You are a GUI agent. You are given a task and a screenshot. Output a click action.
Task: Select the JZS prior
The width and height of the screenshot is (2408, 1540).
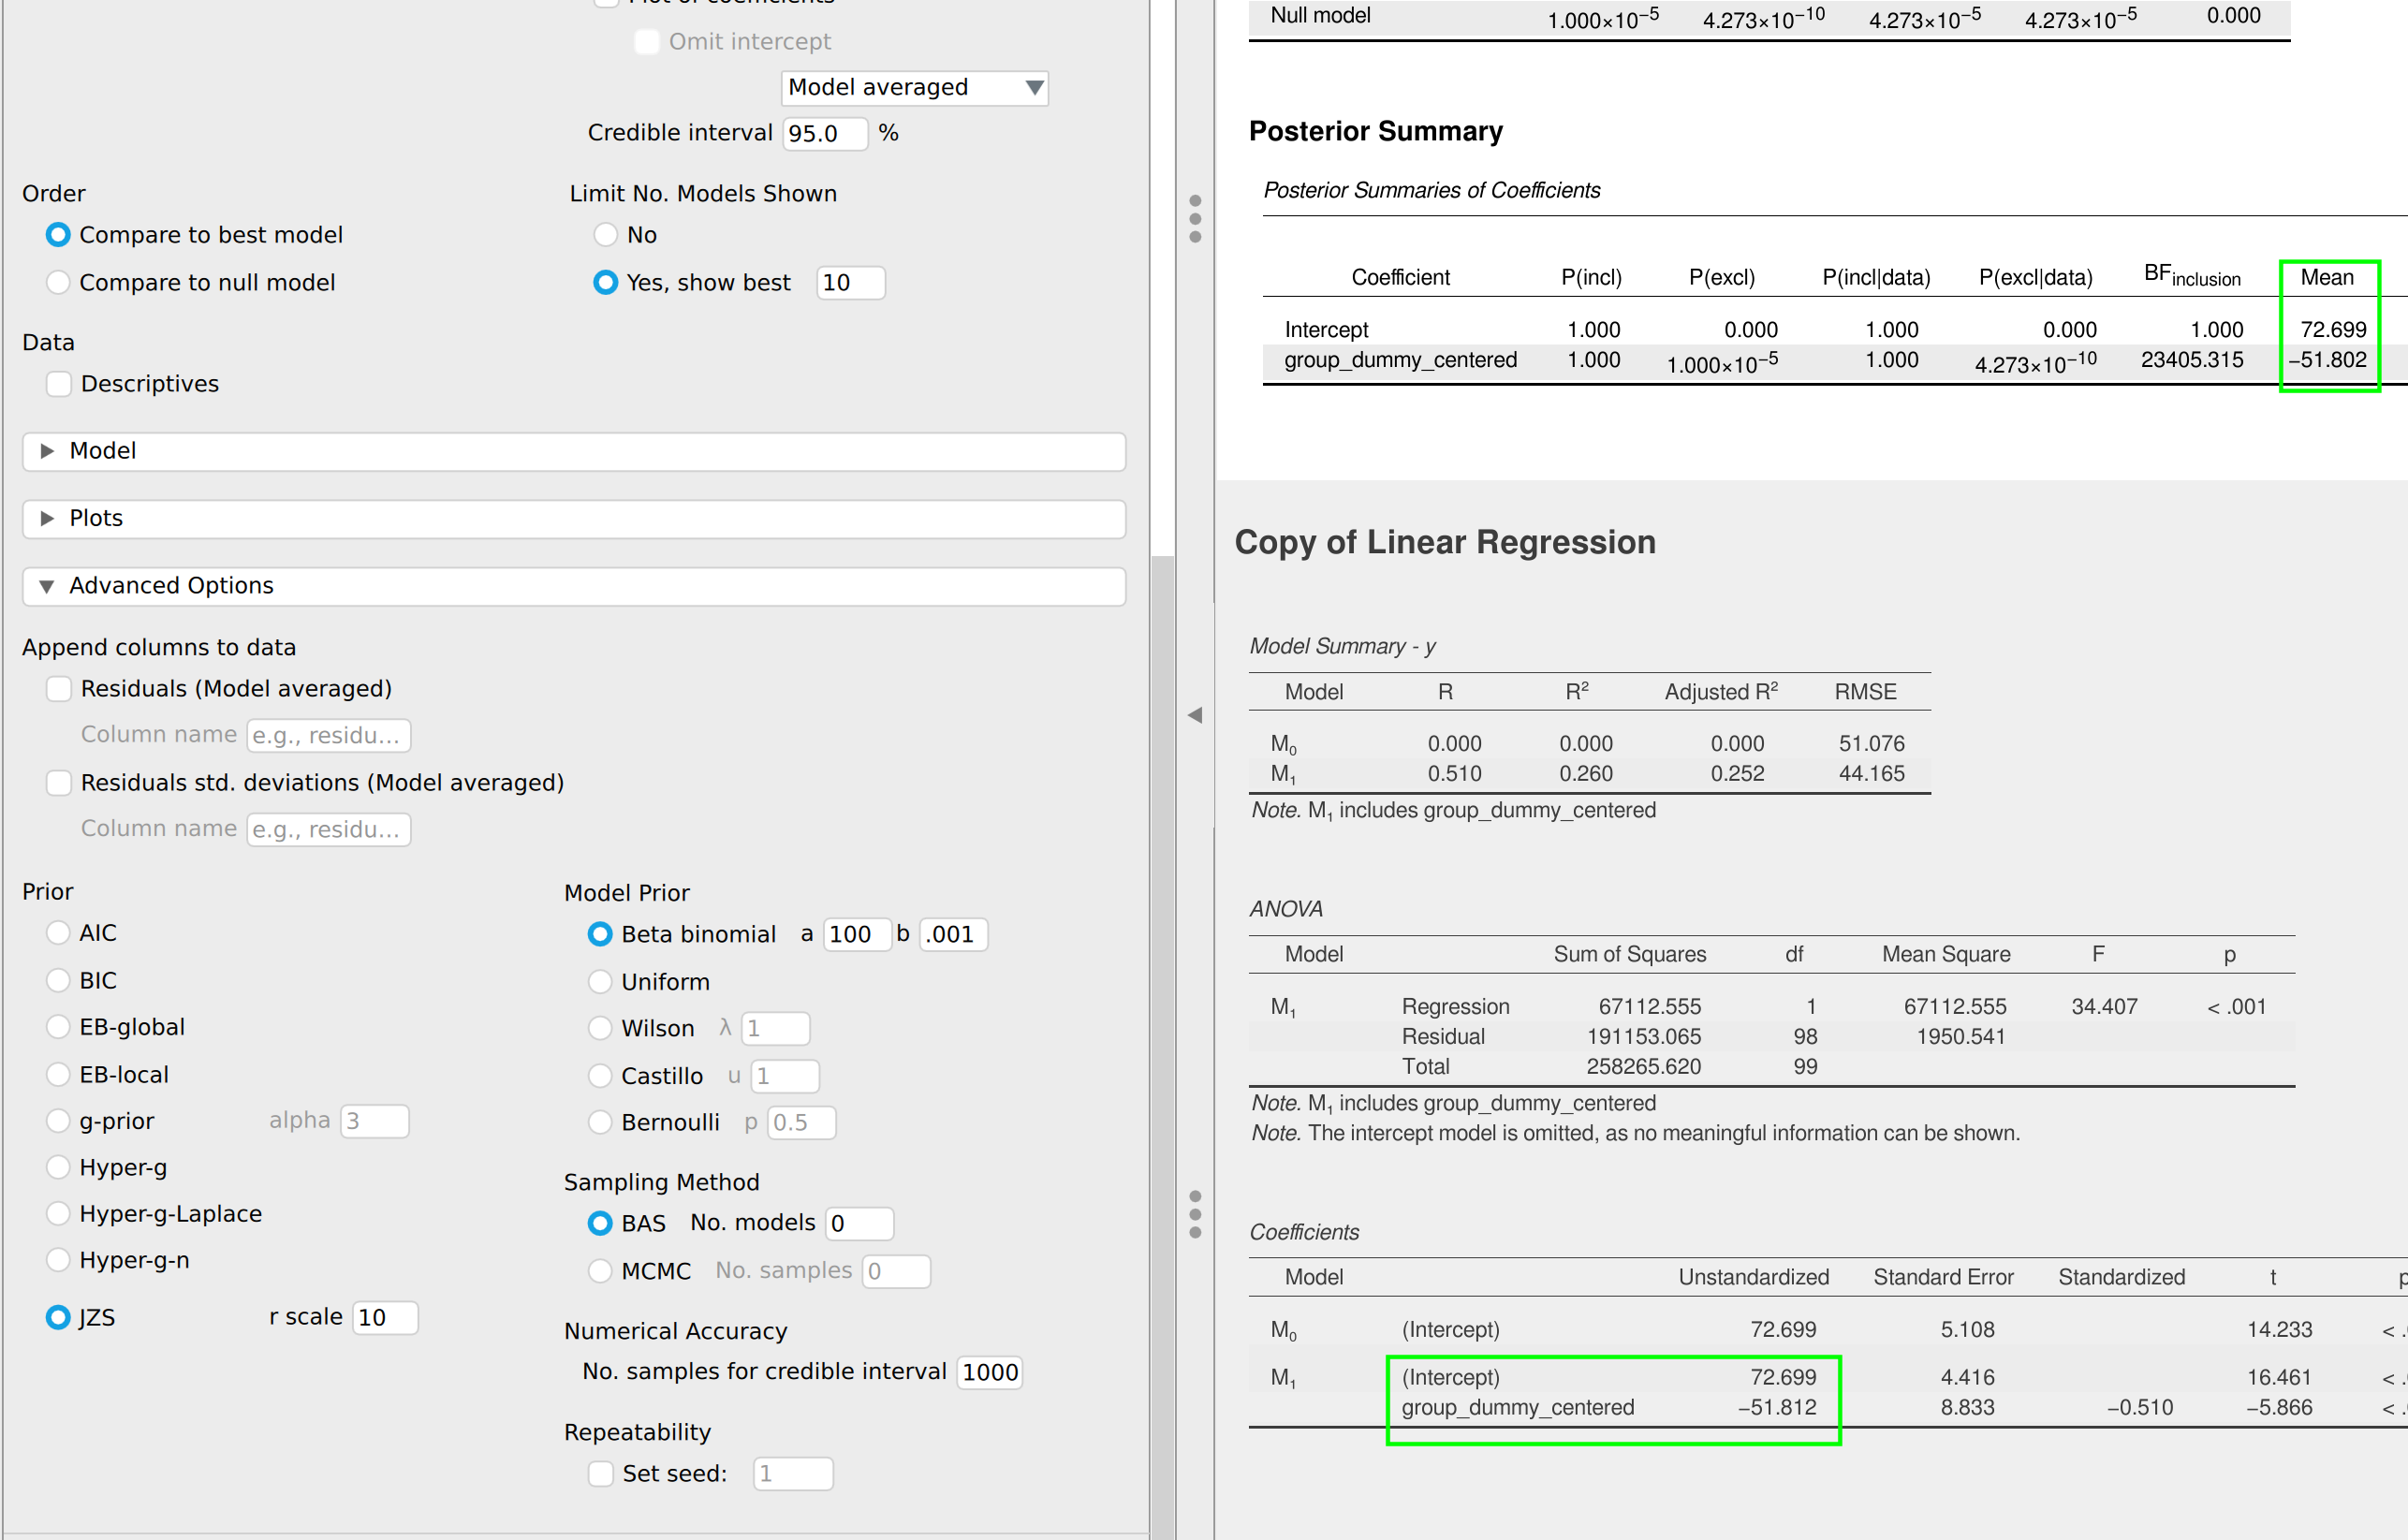point(58,1318)
